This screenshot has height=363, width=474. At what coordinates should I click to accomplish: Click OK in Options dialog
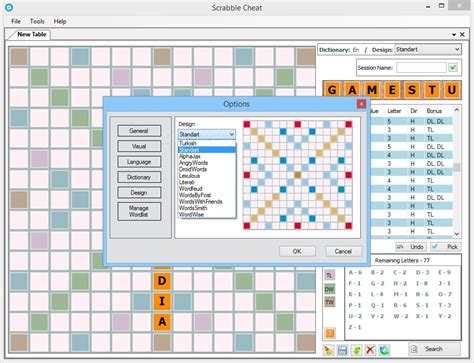tap(297, 251)
